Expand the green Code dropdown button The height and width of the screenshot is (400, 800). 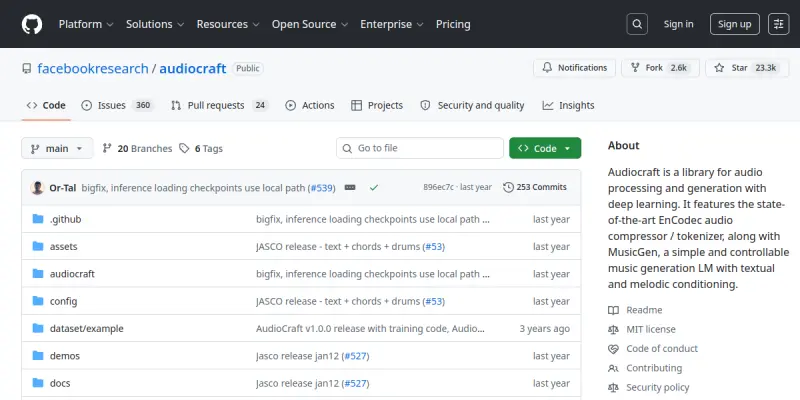tap(545, 148)
